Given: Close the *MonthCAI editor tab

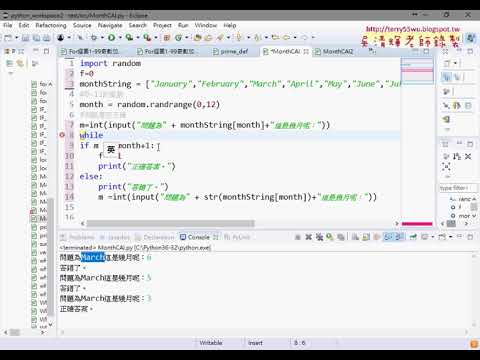Looking at the screenshot, I should 306,51.
